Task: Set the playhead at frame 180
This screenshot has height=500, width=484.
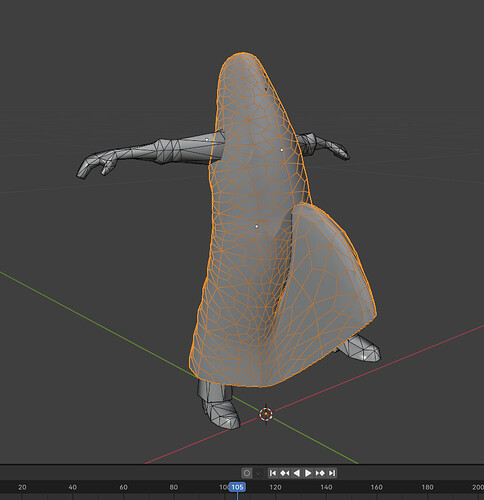Action: coord(427,487)
